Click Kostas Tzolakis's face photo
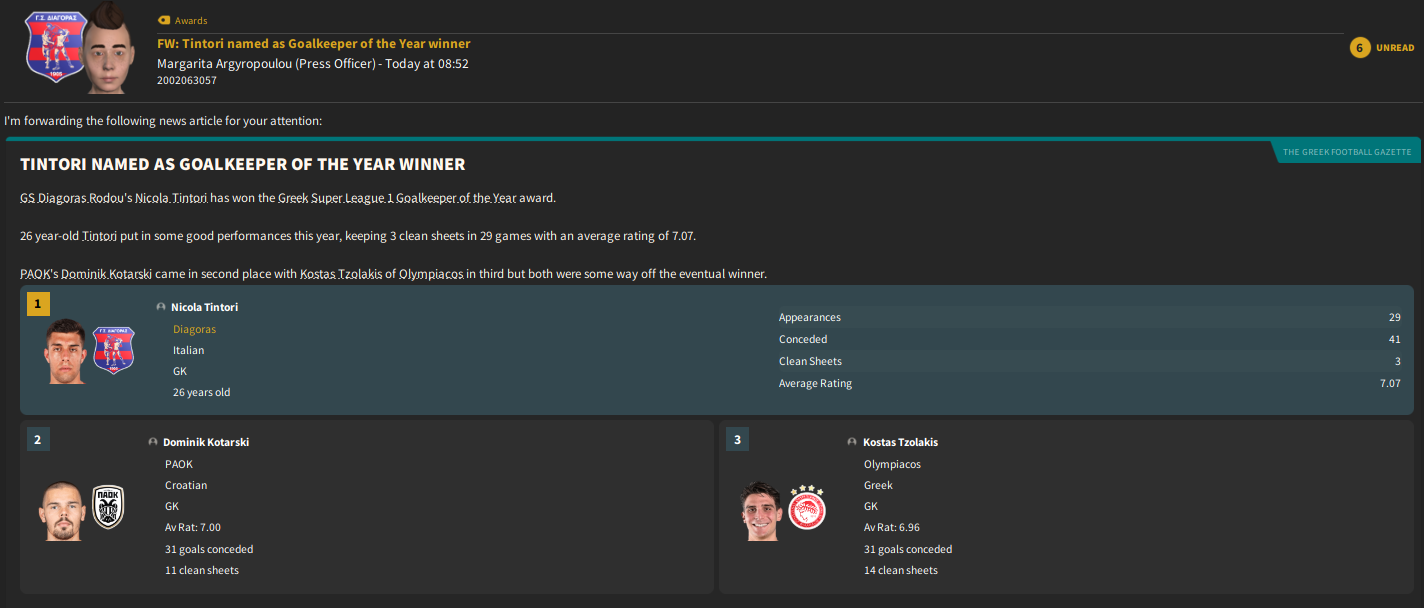Screen dimensions: 1424x608 click(x=762, y=510)
